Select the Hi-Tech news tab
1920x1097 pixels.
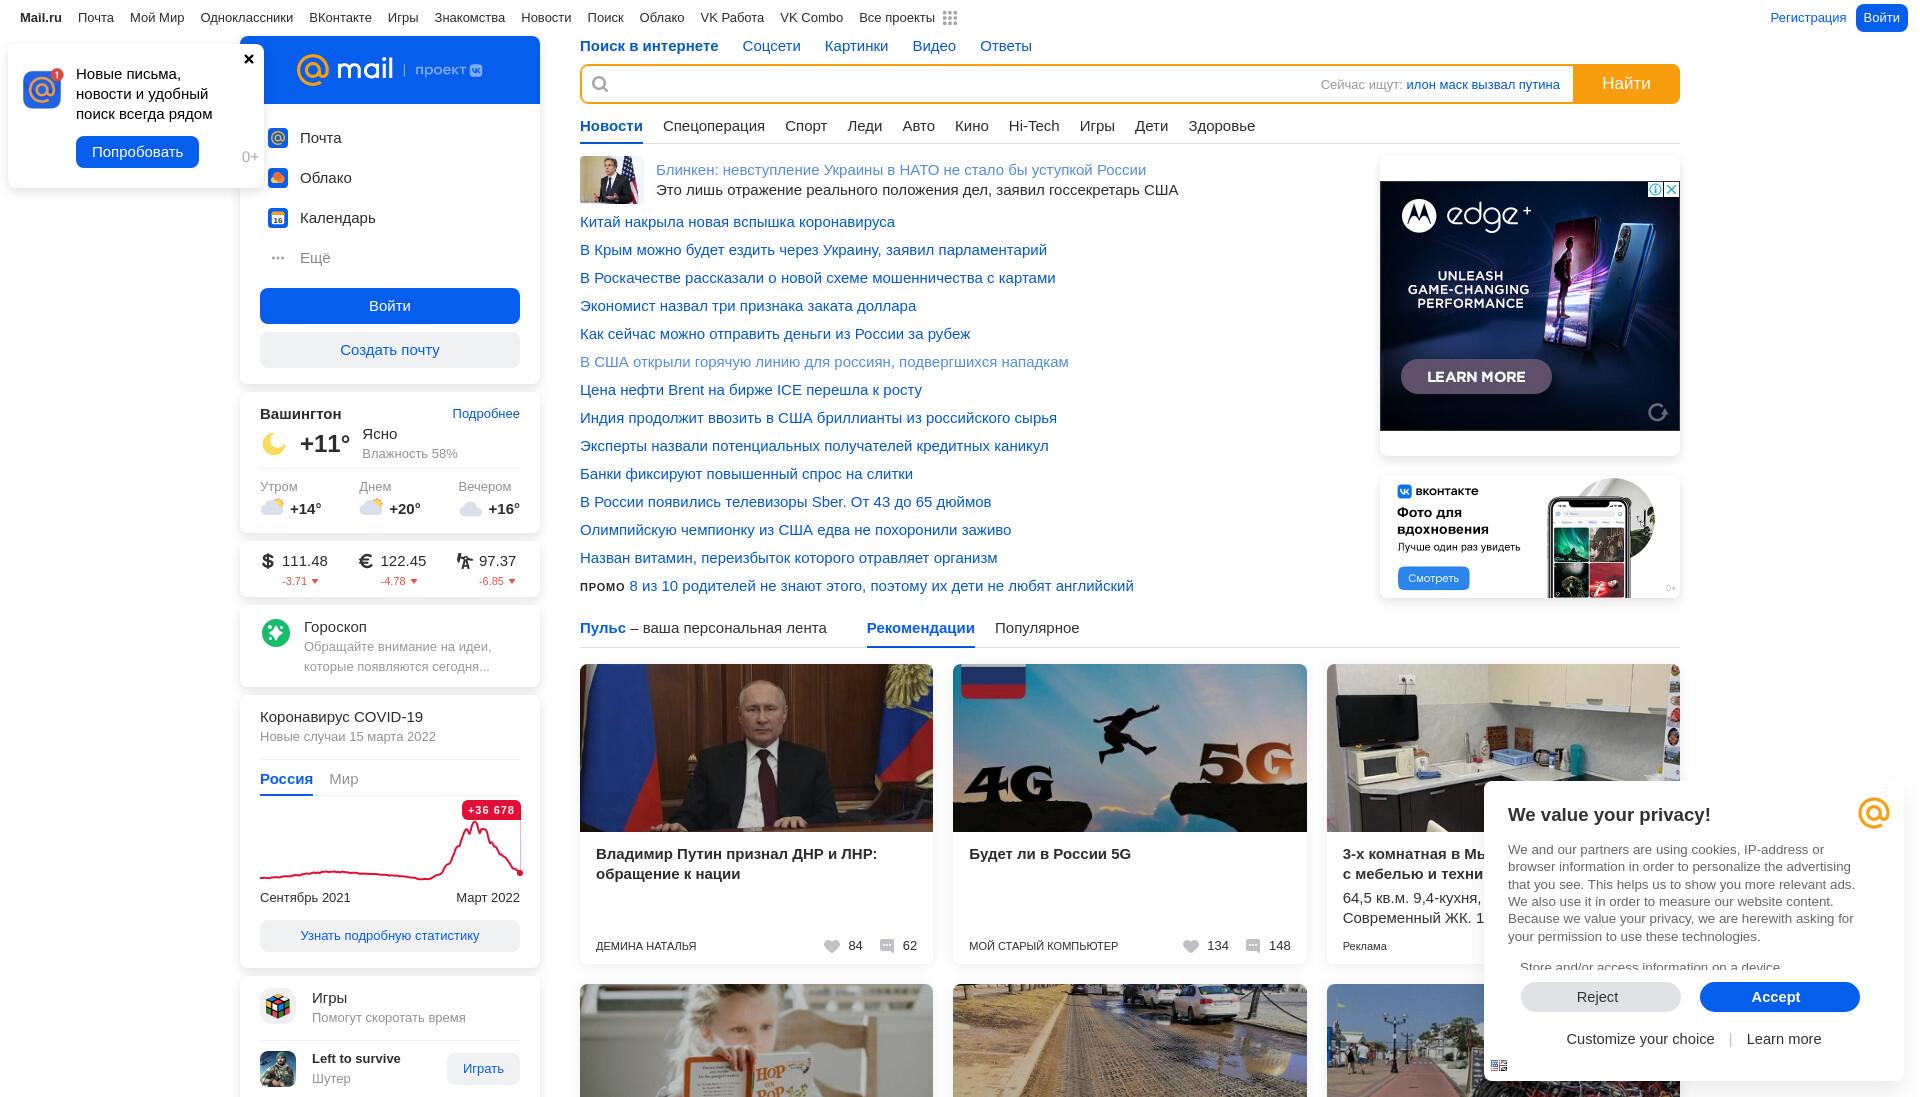click(x=1034, y=126)
